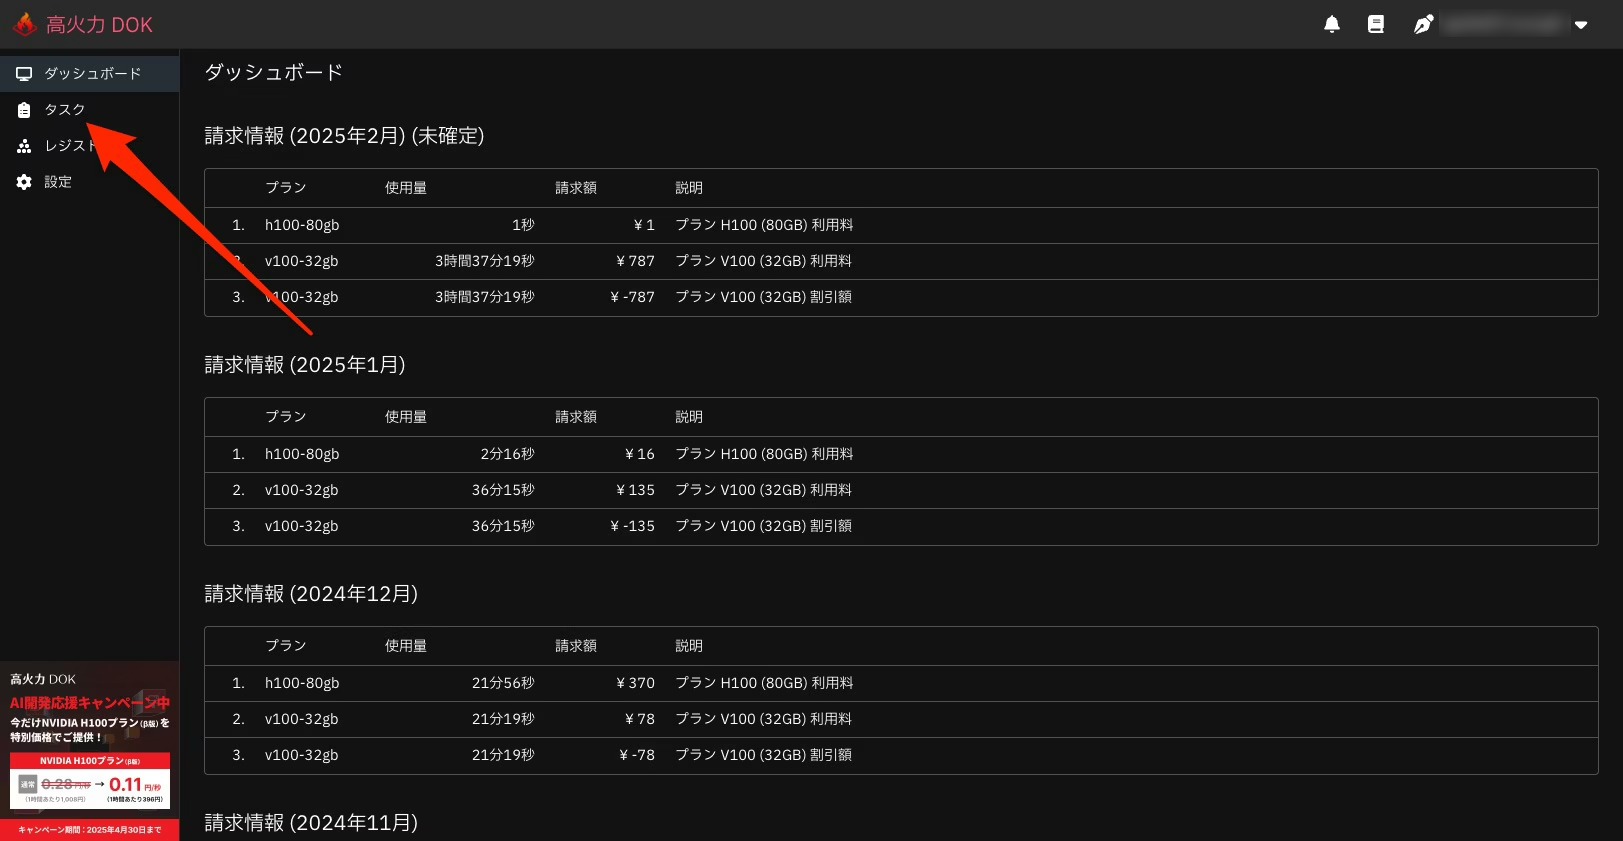Open the documentation book icon
The width and height of the screenshot is (1623, 841).
pyautogui.click(x=1376, y=25)
